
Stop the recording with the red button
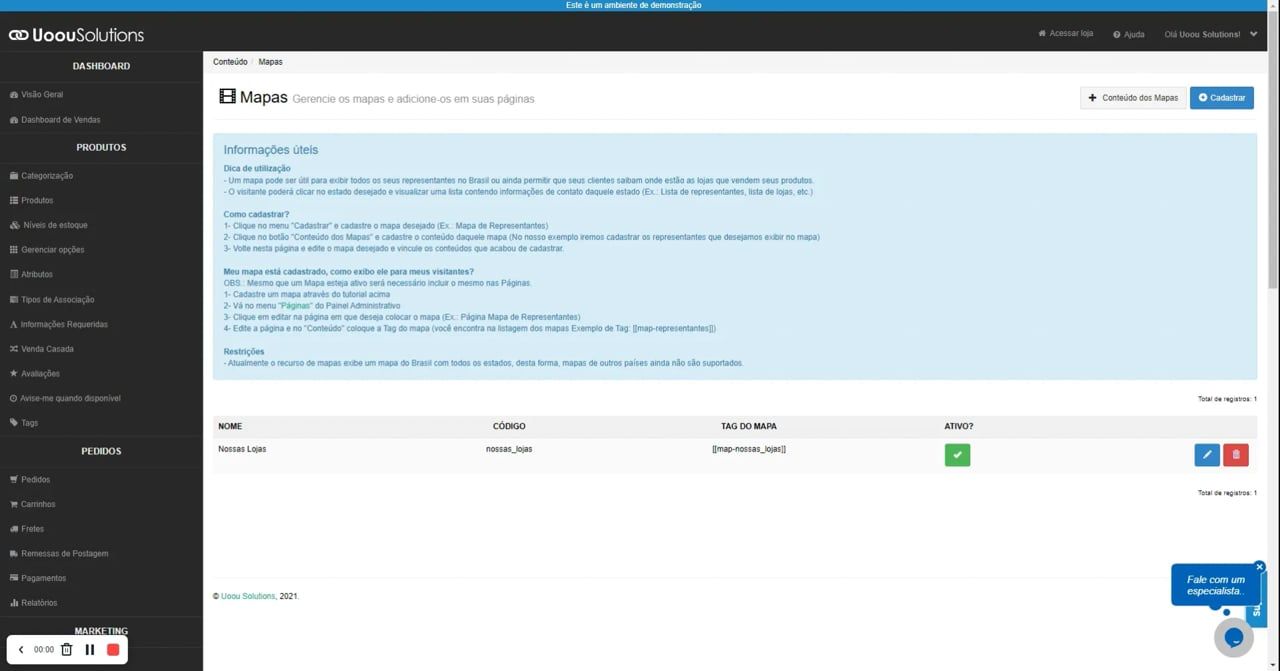click(113, 650)
